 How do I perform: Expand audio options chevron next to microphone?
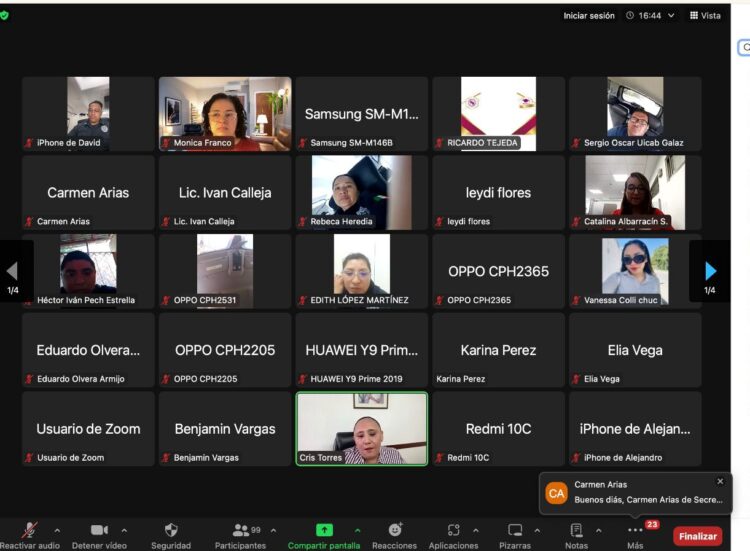click(x=57, y=530)
